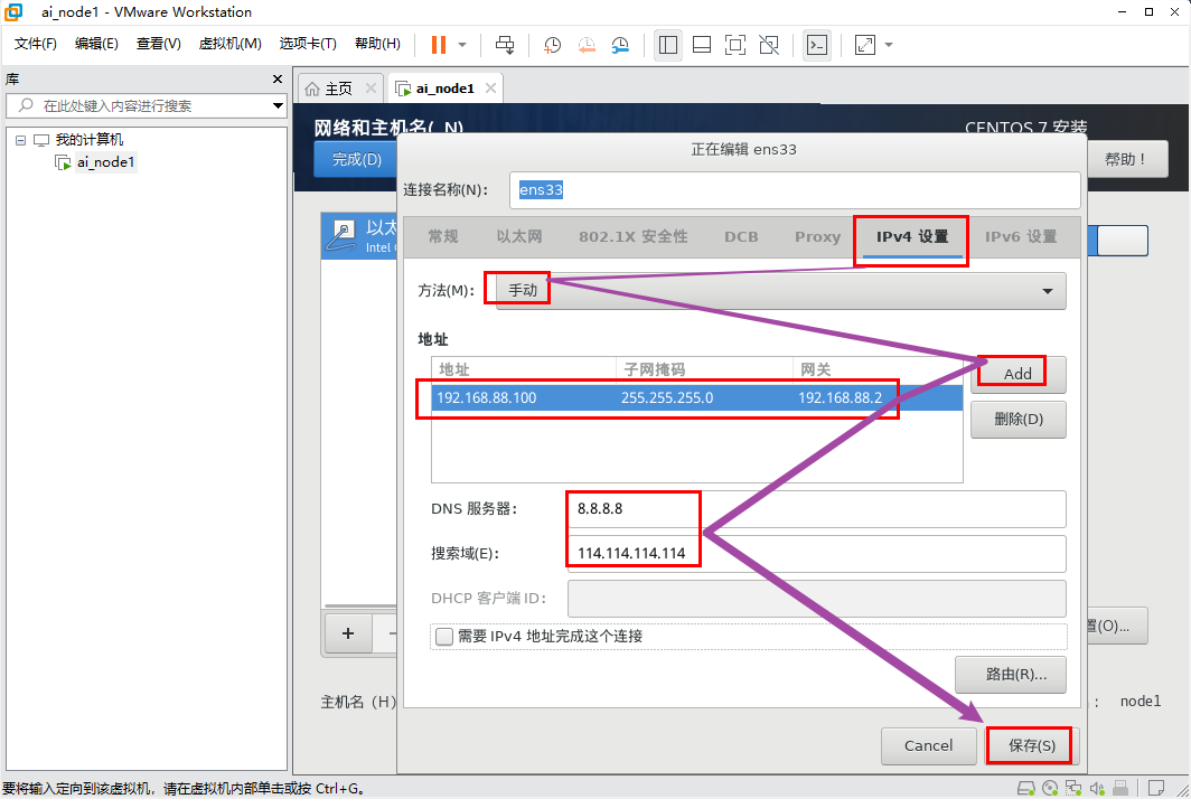
Task: Click the DNS 服务器 input field
Action: pos(700,509)
